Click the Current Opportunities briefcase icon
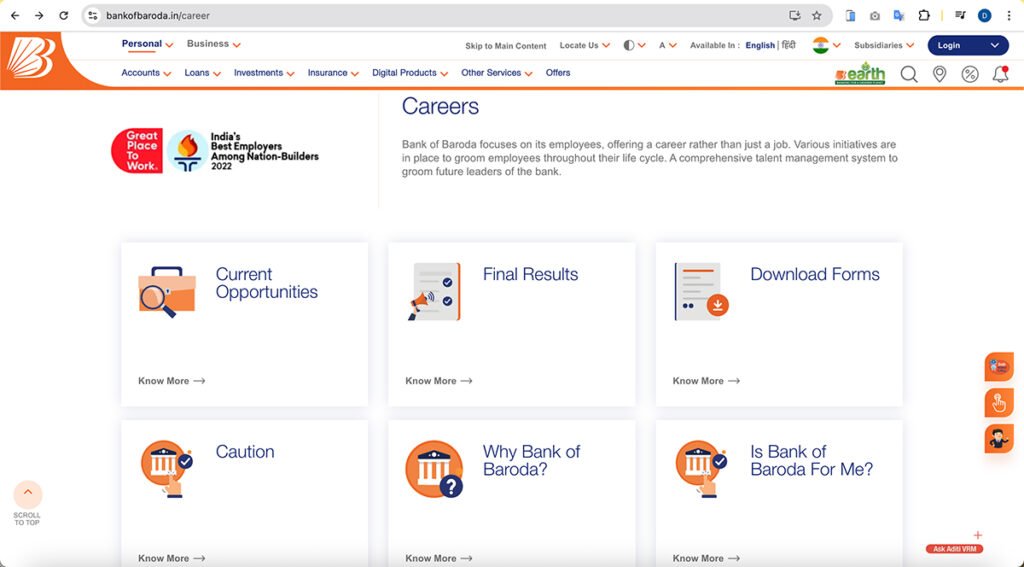This screenshot has height=567, width=1024. coord(167,291)
